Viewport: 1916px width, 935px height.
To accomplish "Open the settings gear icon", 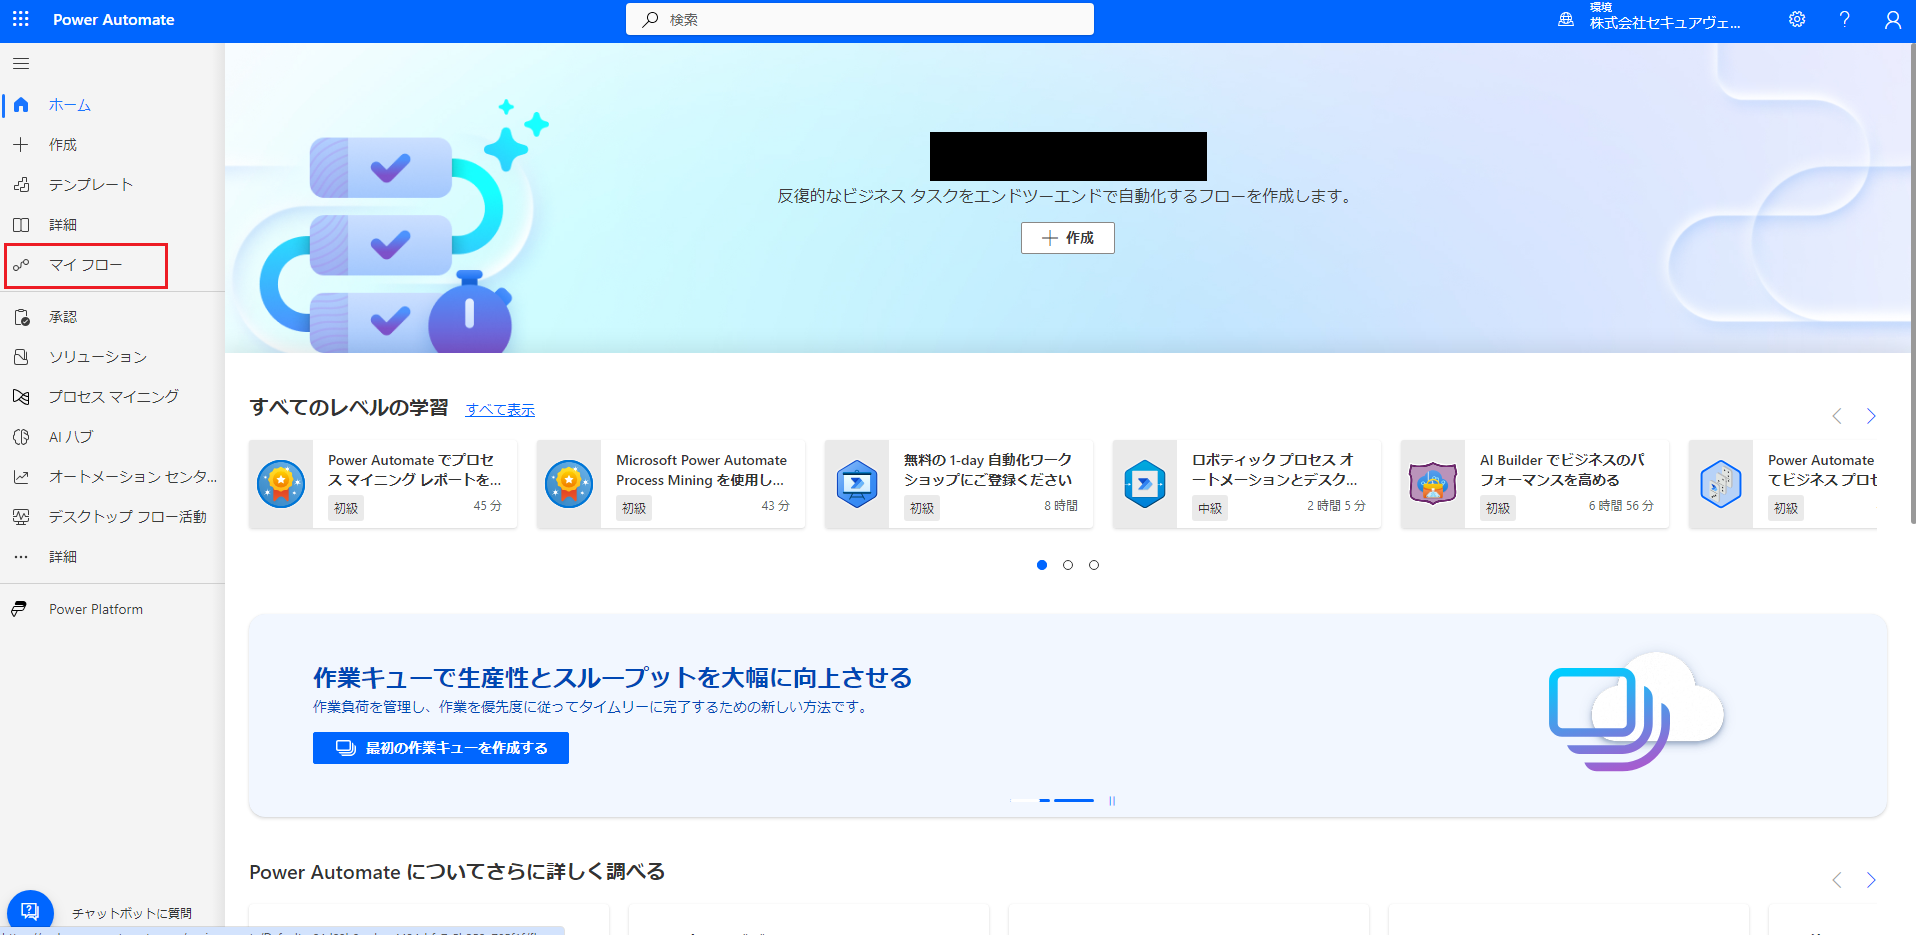I will click(1797, 19).
